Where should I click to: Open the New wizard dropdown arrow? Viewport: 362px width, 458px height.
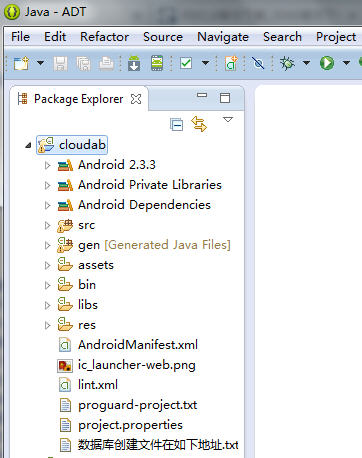40,63
